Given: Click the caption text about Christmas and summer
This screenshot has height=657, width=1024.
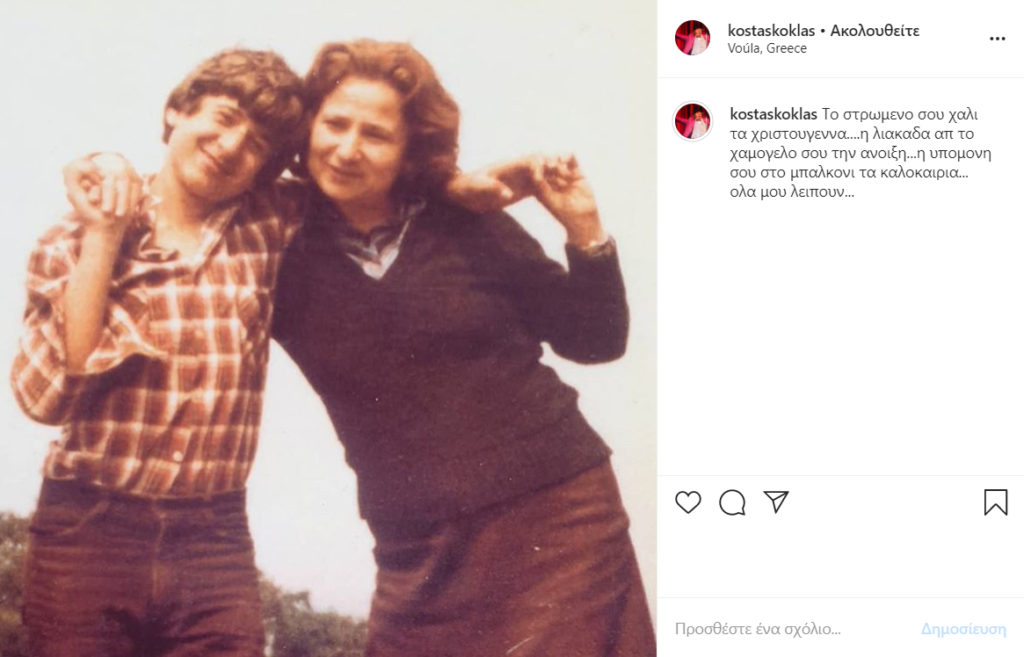Looking at the screenshot, I should (861, 153).
